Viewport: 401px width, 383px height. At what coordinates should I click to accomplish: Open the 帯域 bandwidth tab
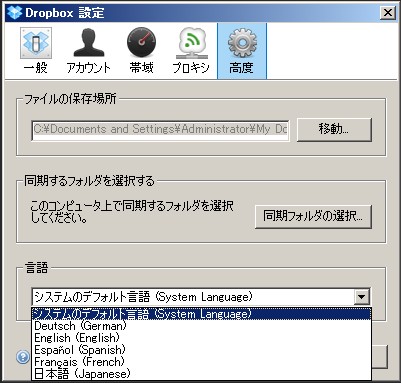pyautogui.click(x=142, y=51)
